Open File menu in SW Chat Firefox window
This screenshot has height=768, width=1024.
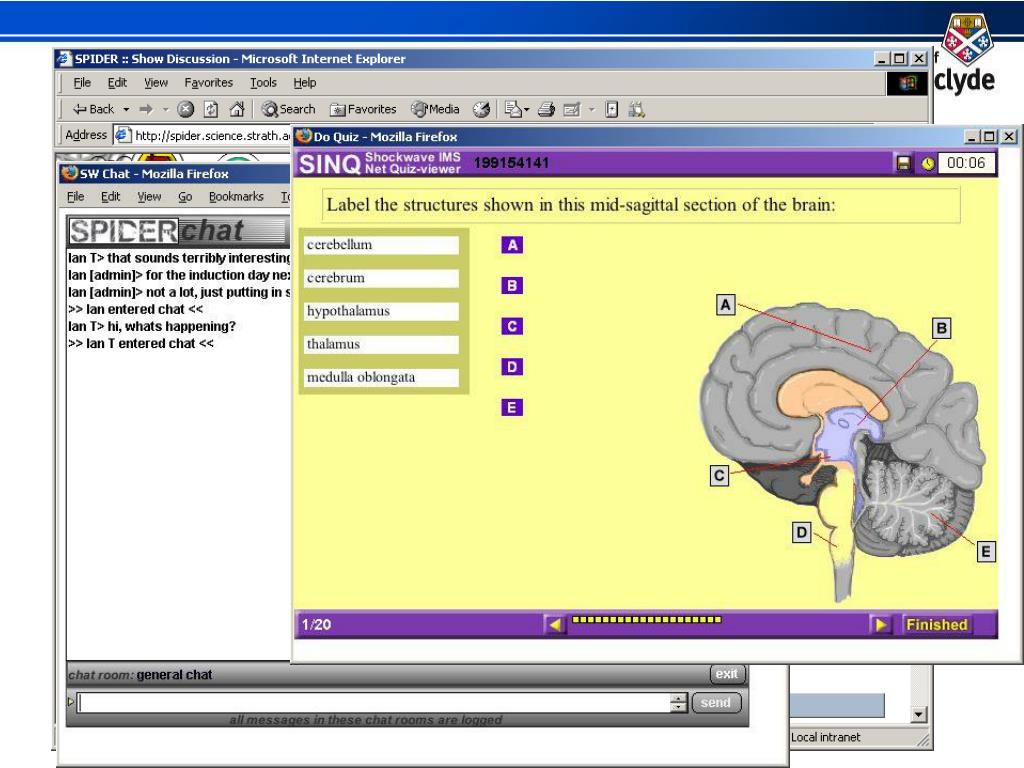(x=76, y=197)
